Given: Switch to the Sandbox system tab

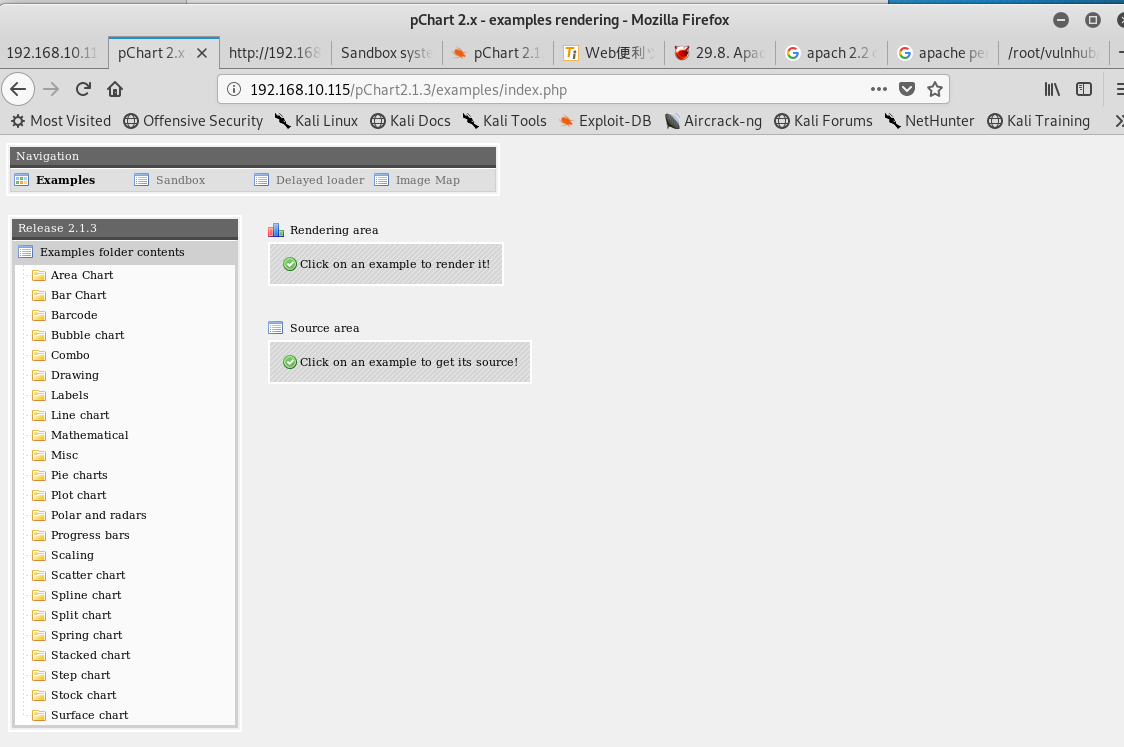Looking at the screenshot, I should pyautogui.click(x=386, y=53).
